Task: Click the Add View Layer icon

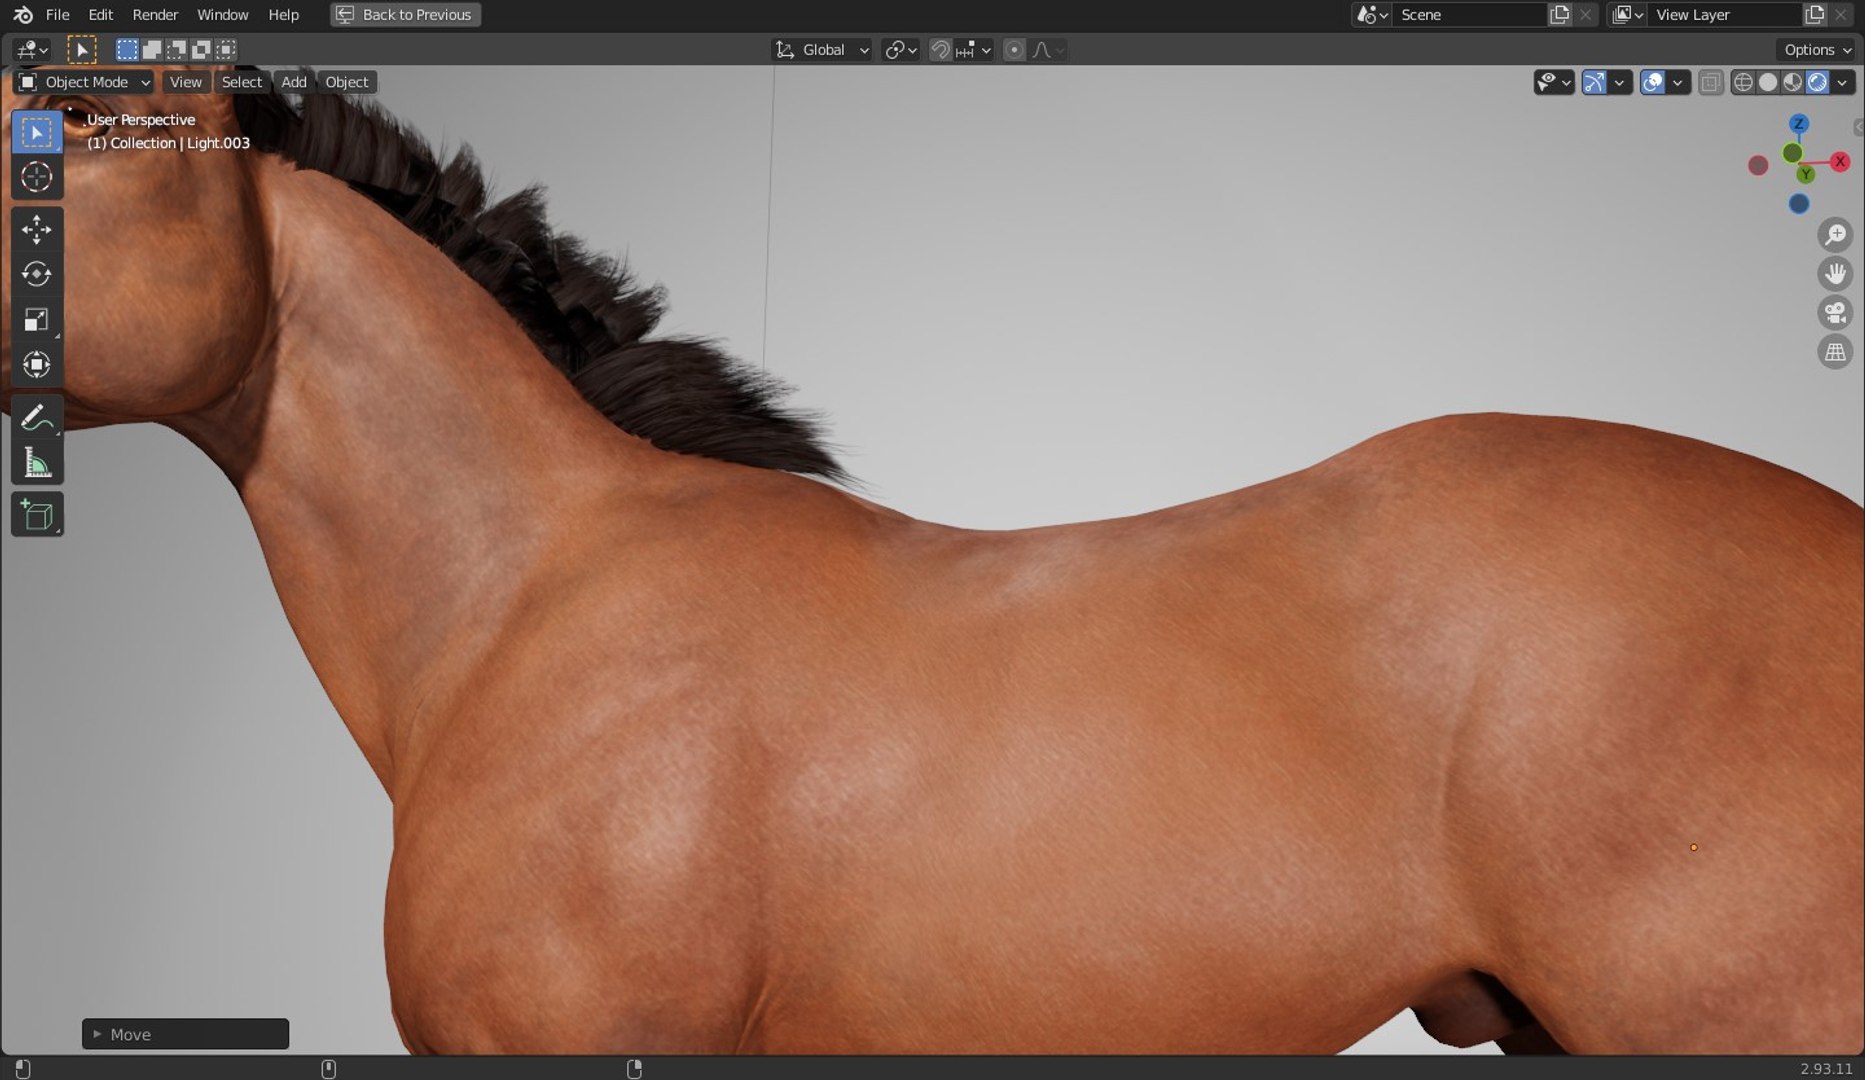Action: [1814, 14]
